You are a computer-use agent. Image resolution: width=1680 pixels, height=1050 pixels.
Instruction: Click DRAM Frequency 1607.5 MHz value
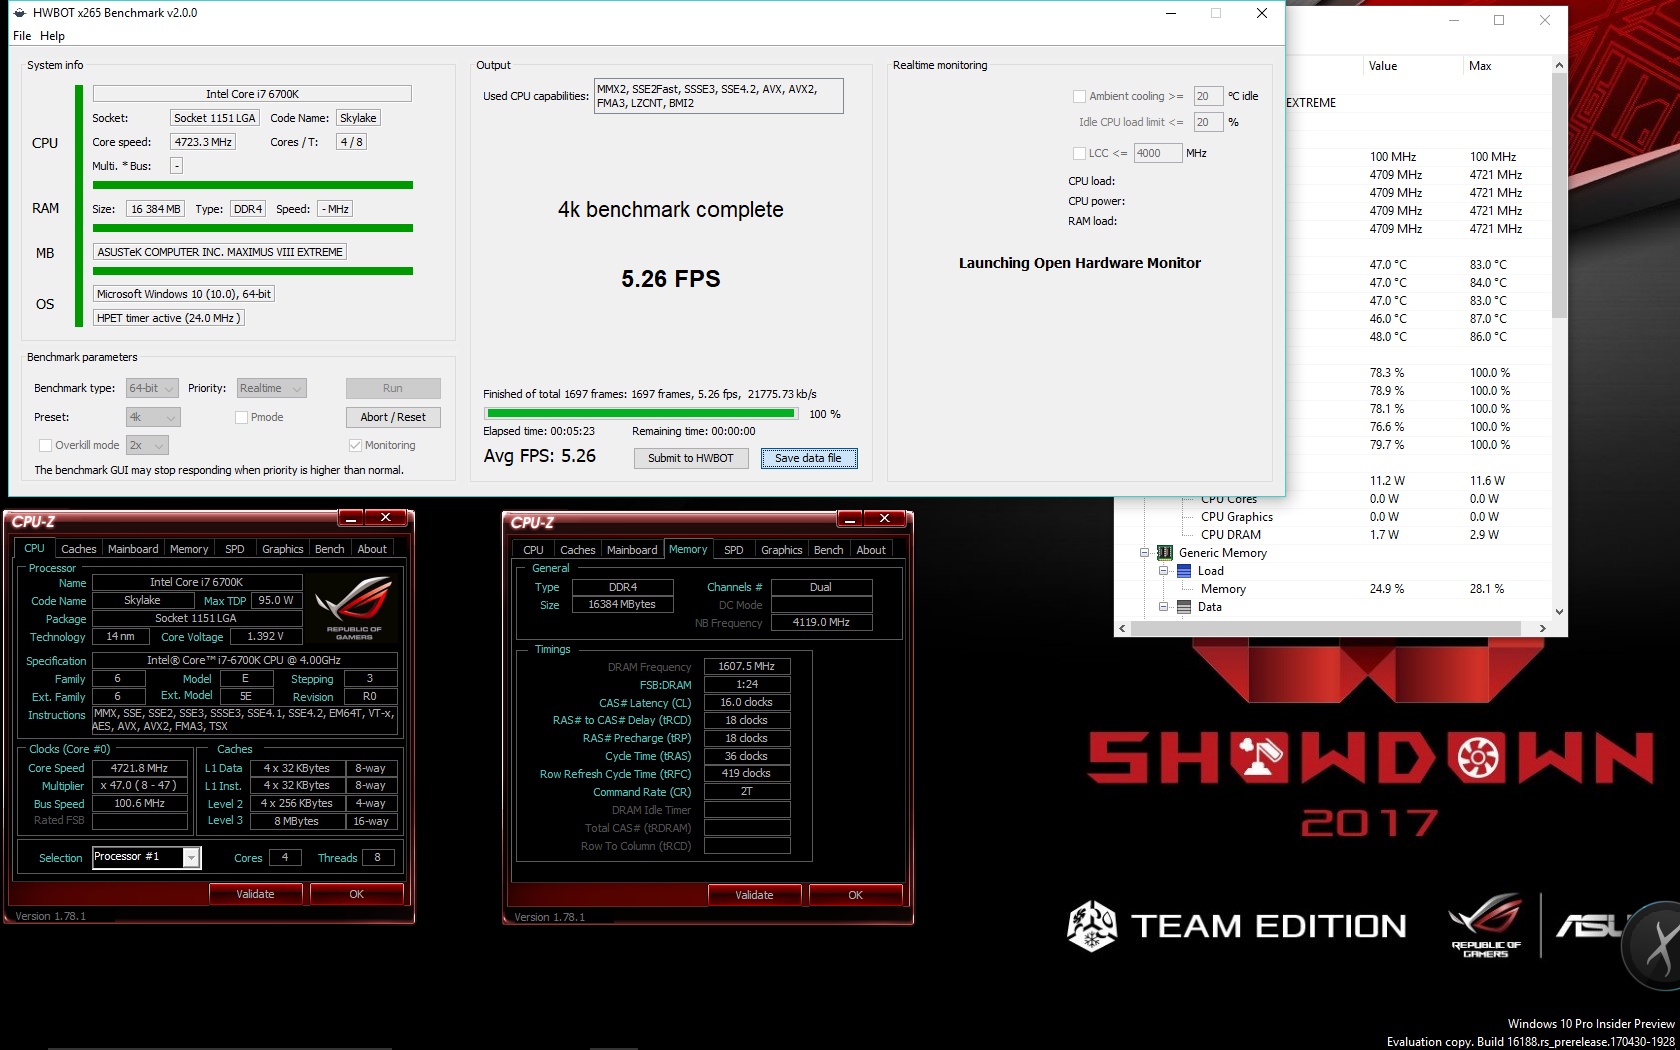(x=747, y=666)
